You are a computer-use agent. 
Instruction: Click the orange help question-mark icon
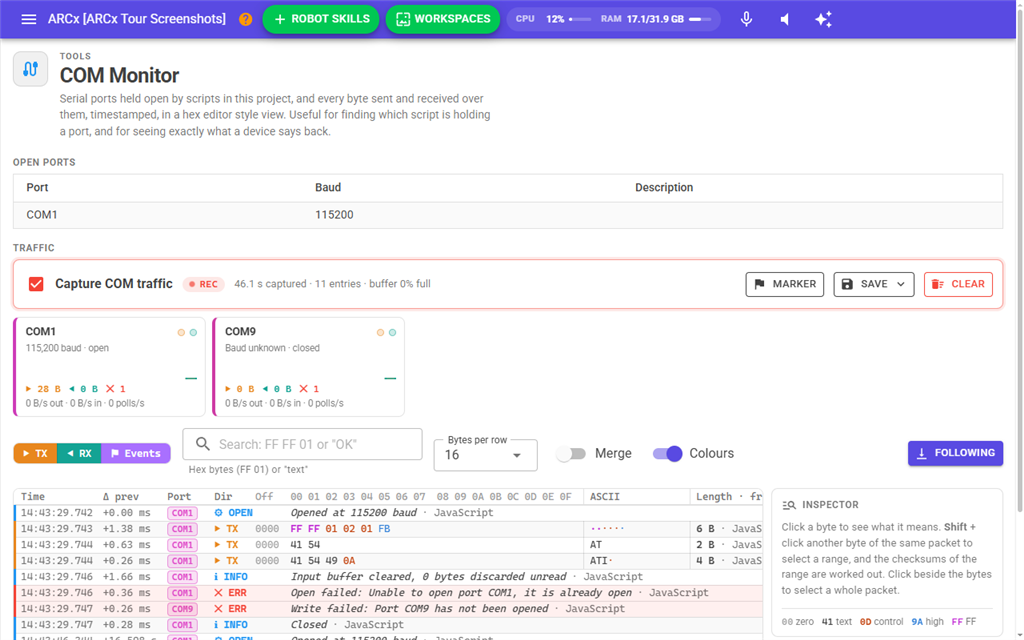pyautogui.click(x=246, y=19)
